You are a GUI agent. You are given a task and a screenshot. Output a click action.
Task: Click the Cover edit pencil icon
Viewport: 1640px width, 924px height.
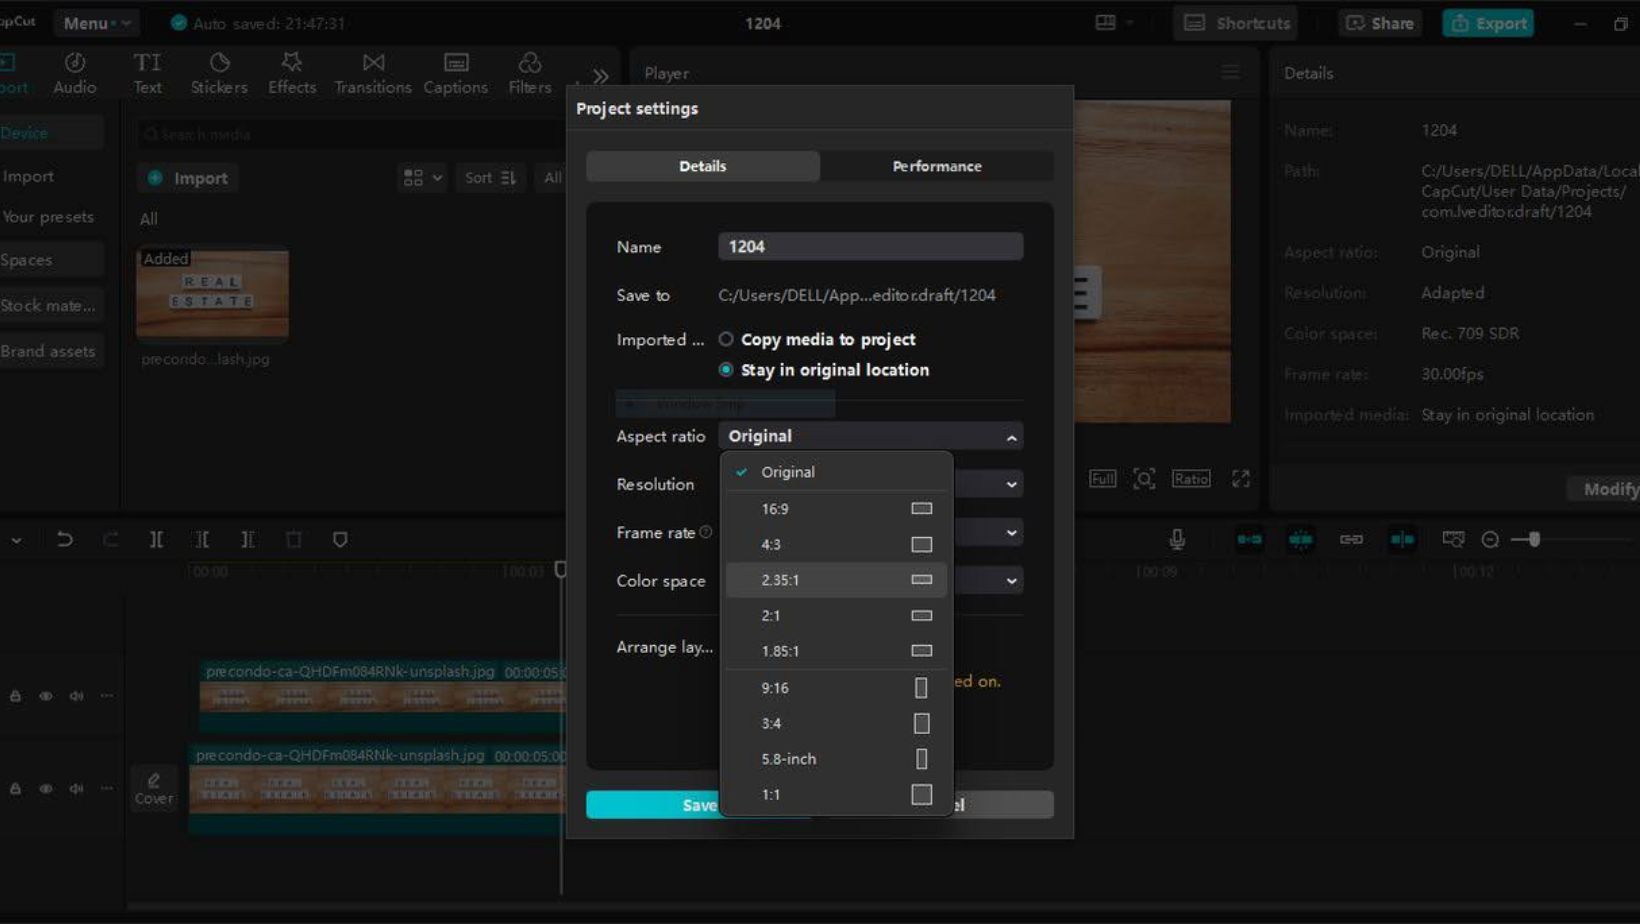(154, 788)
